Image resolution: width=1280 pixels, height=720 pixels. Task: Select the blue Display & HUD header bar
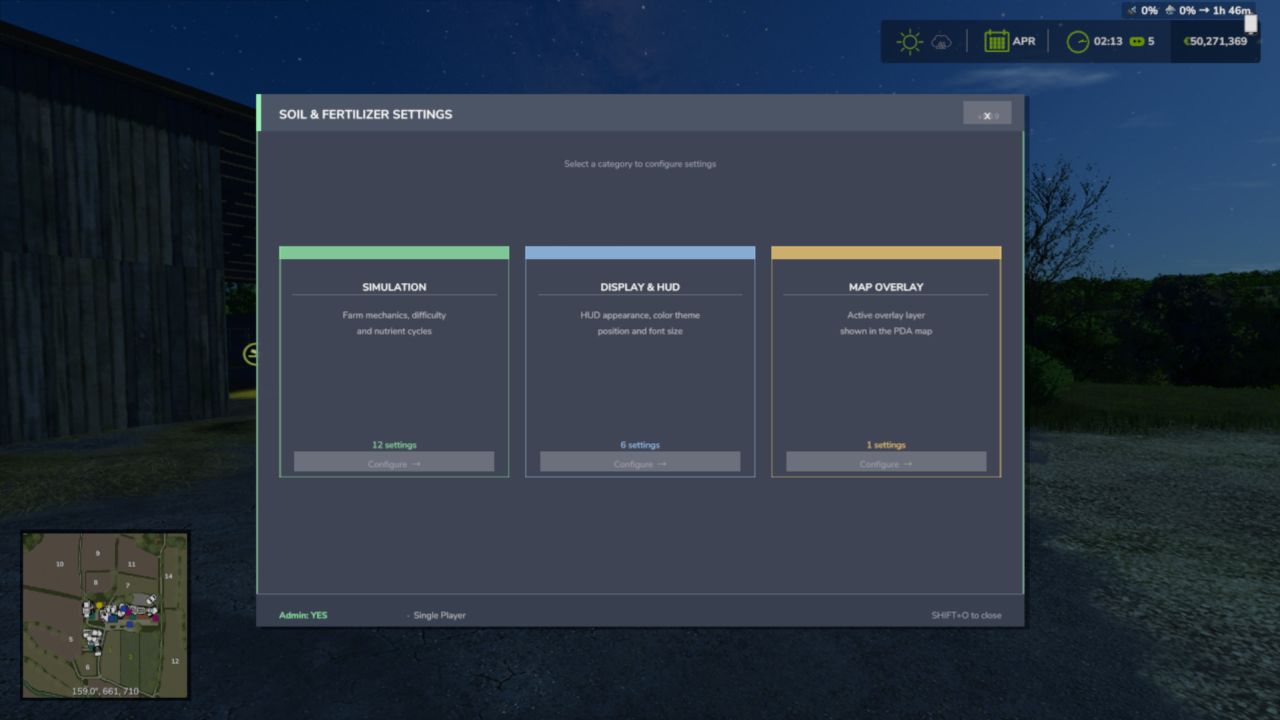[640, 253]
